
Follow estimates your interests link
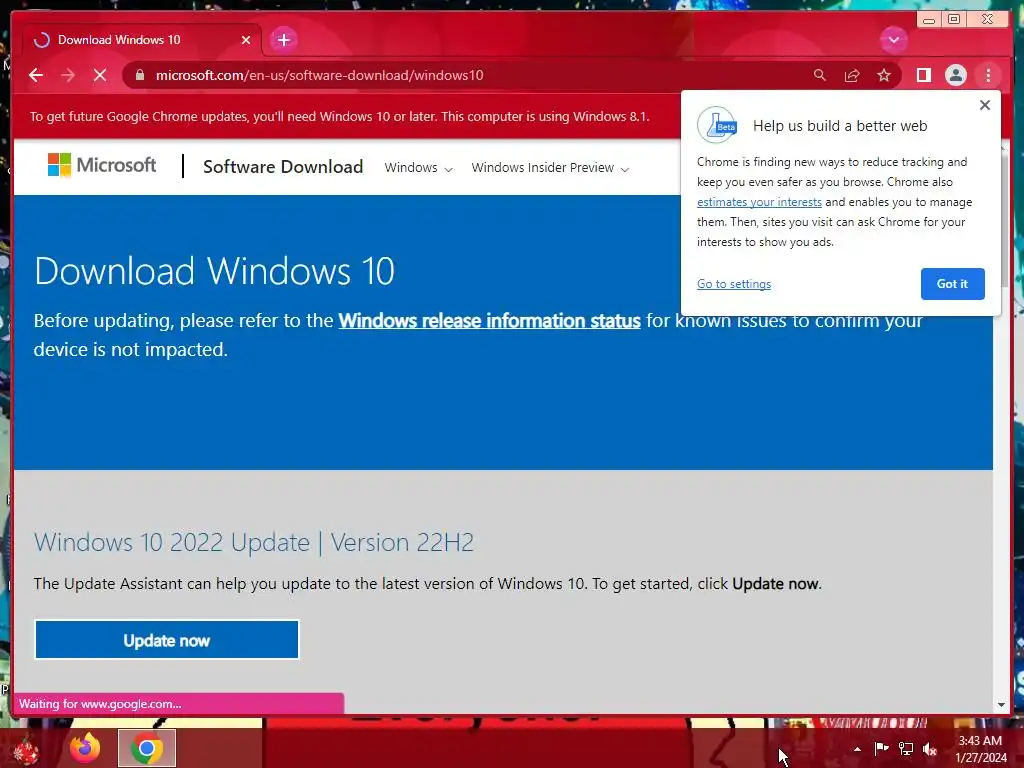[x=759, y=202]
